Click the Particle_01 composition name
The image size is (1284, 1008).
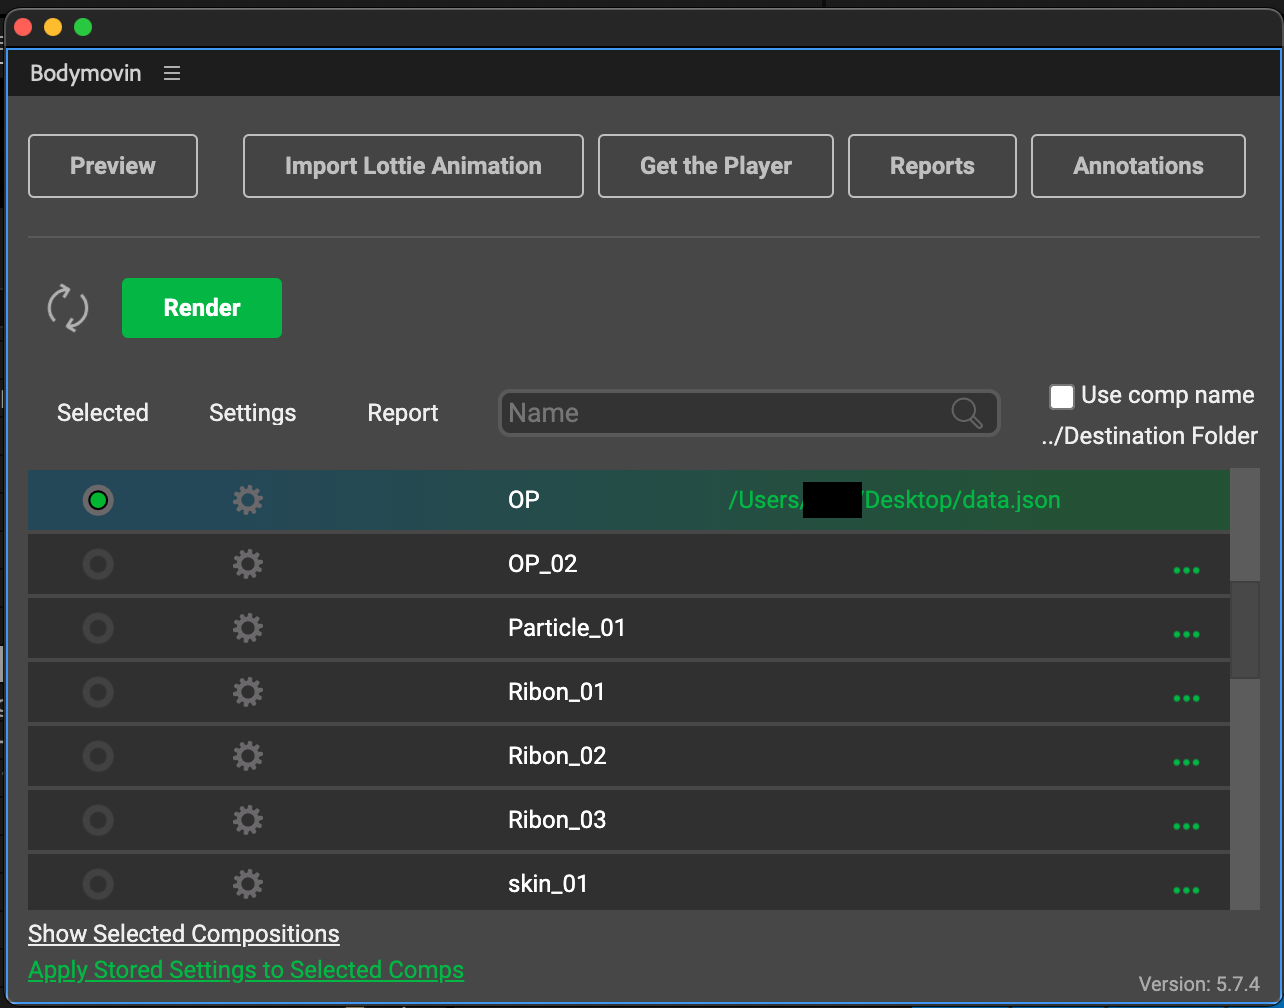[567, 628]
